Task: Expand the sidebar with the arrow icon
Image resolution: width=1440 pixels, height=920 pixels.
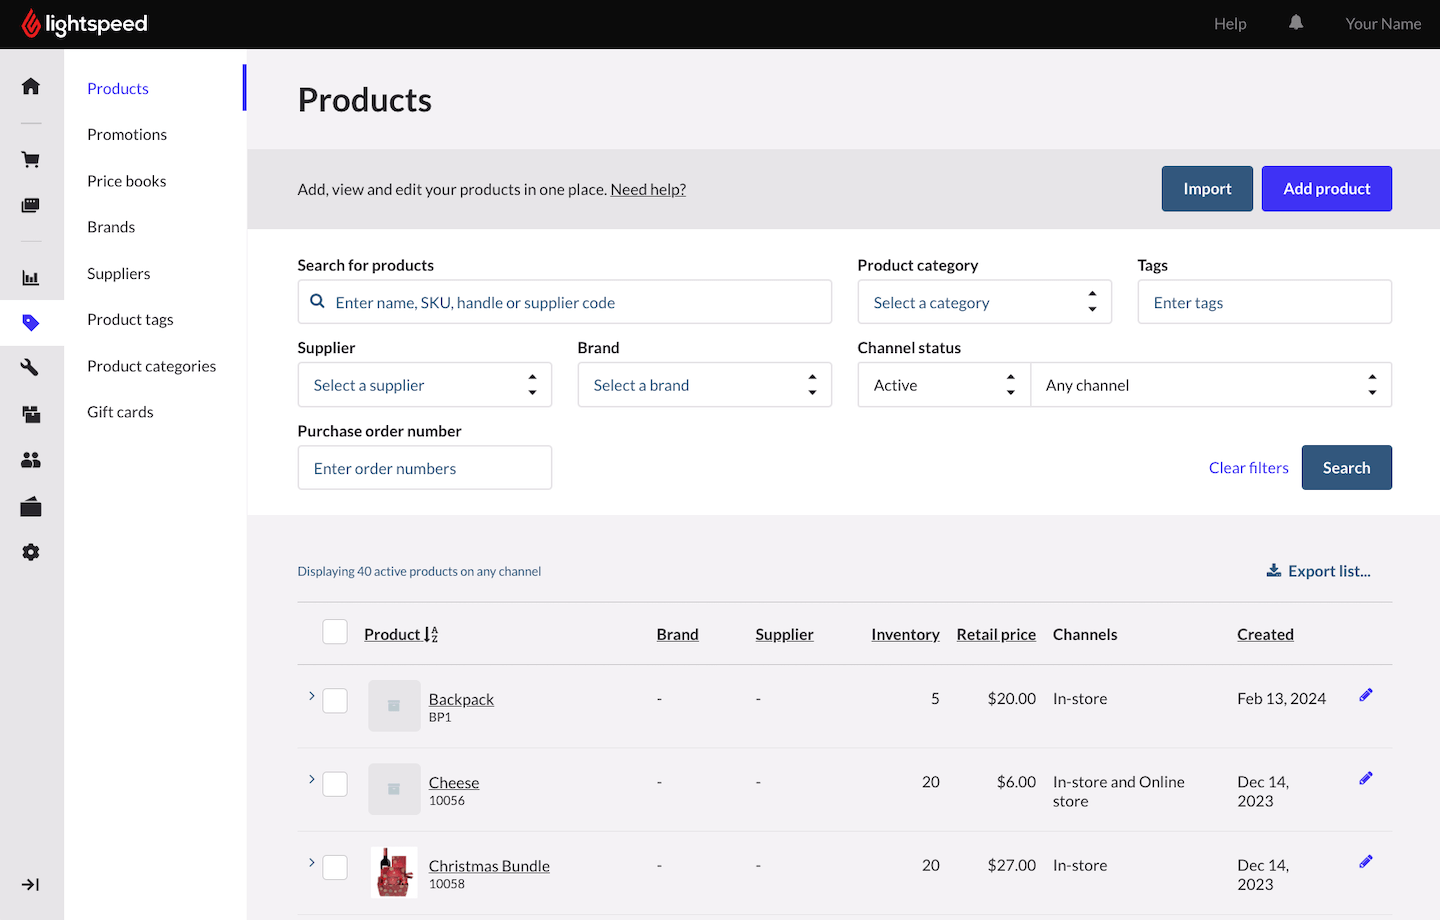Action: coord(31,885)
